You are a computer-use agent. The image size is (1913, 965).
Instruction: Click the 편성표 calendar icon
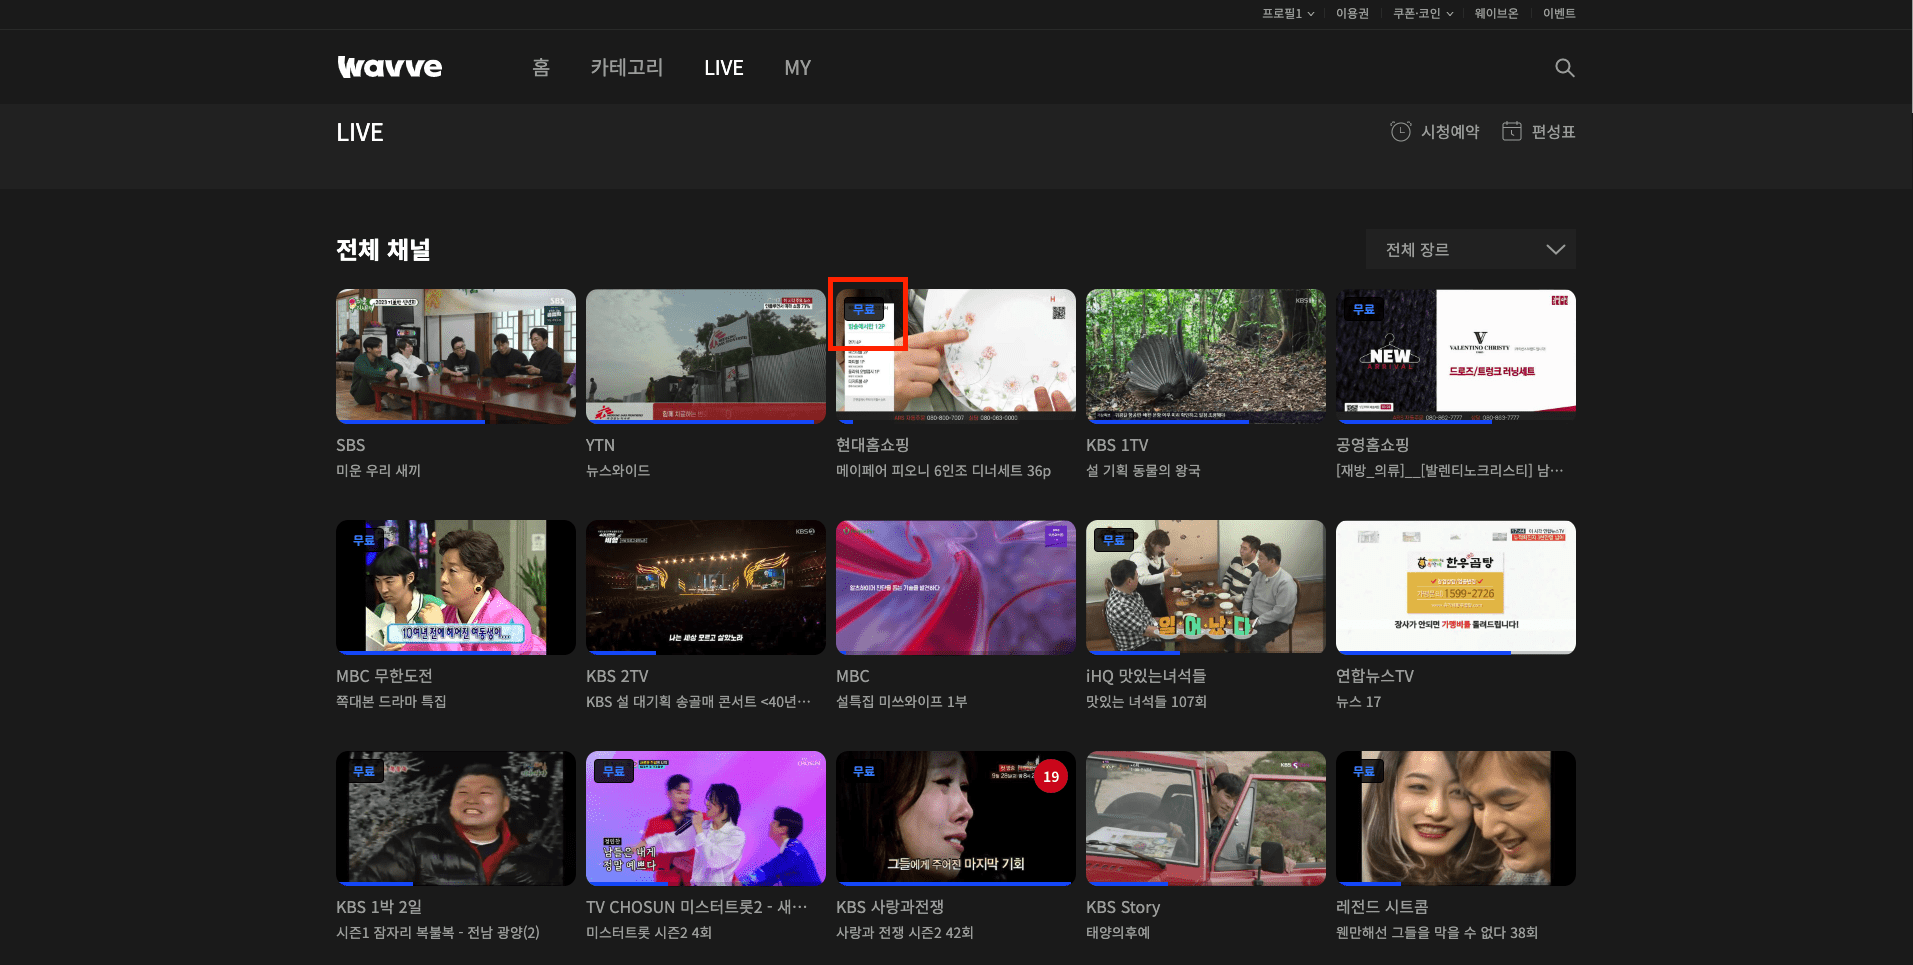[1512, 132]
